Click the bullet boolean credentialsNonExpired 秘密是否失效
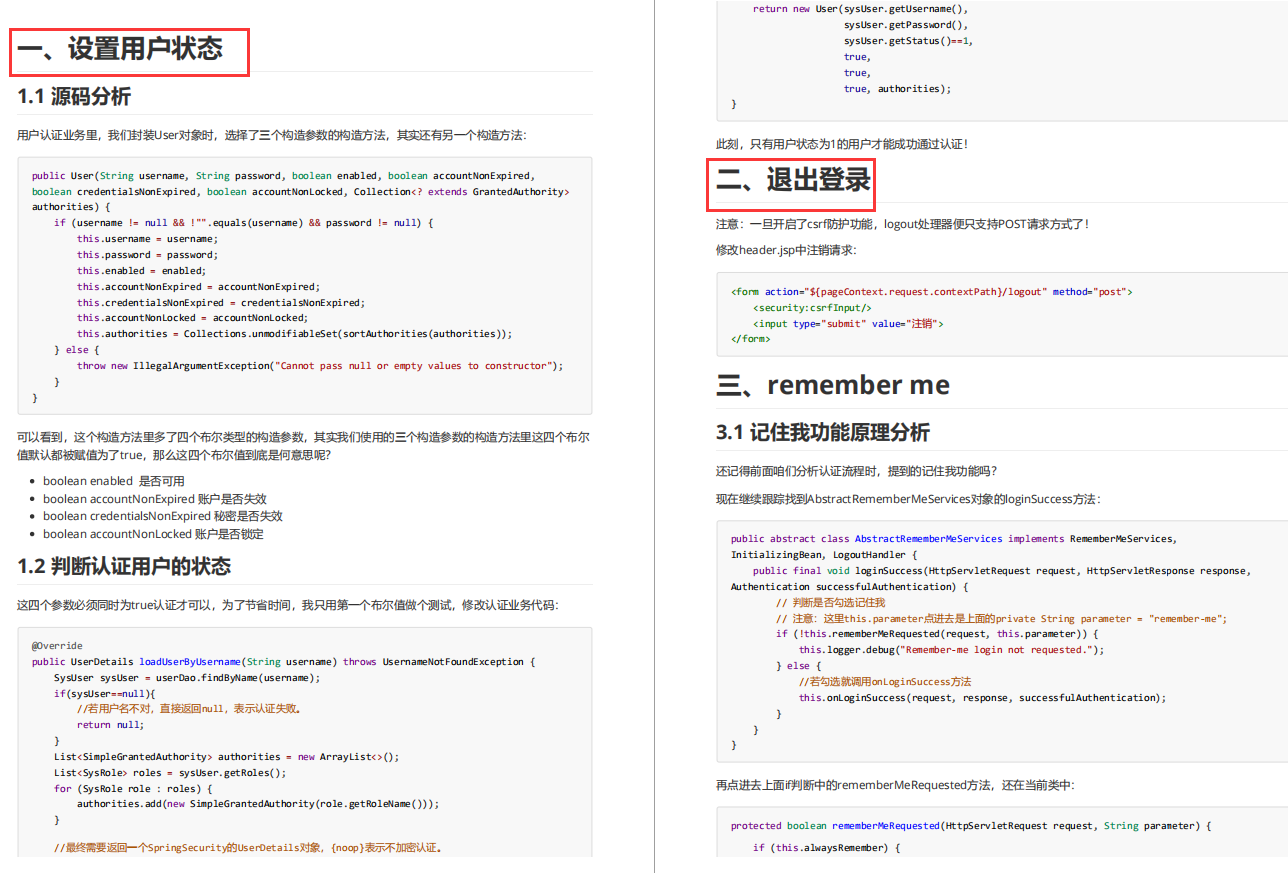 click(163, 517)
